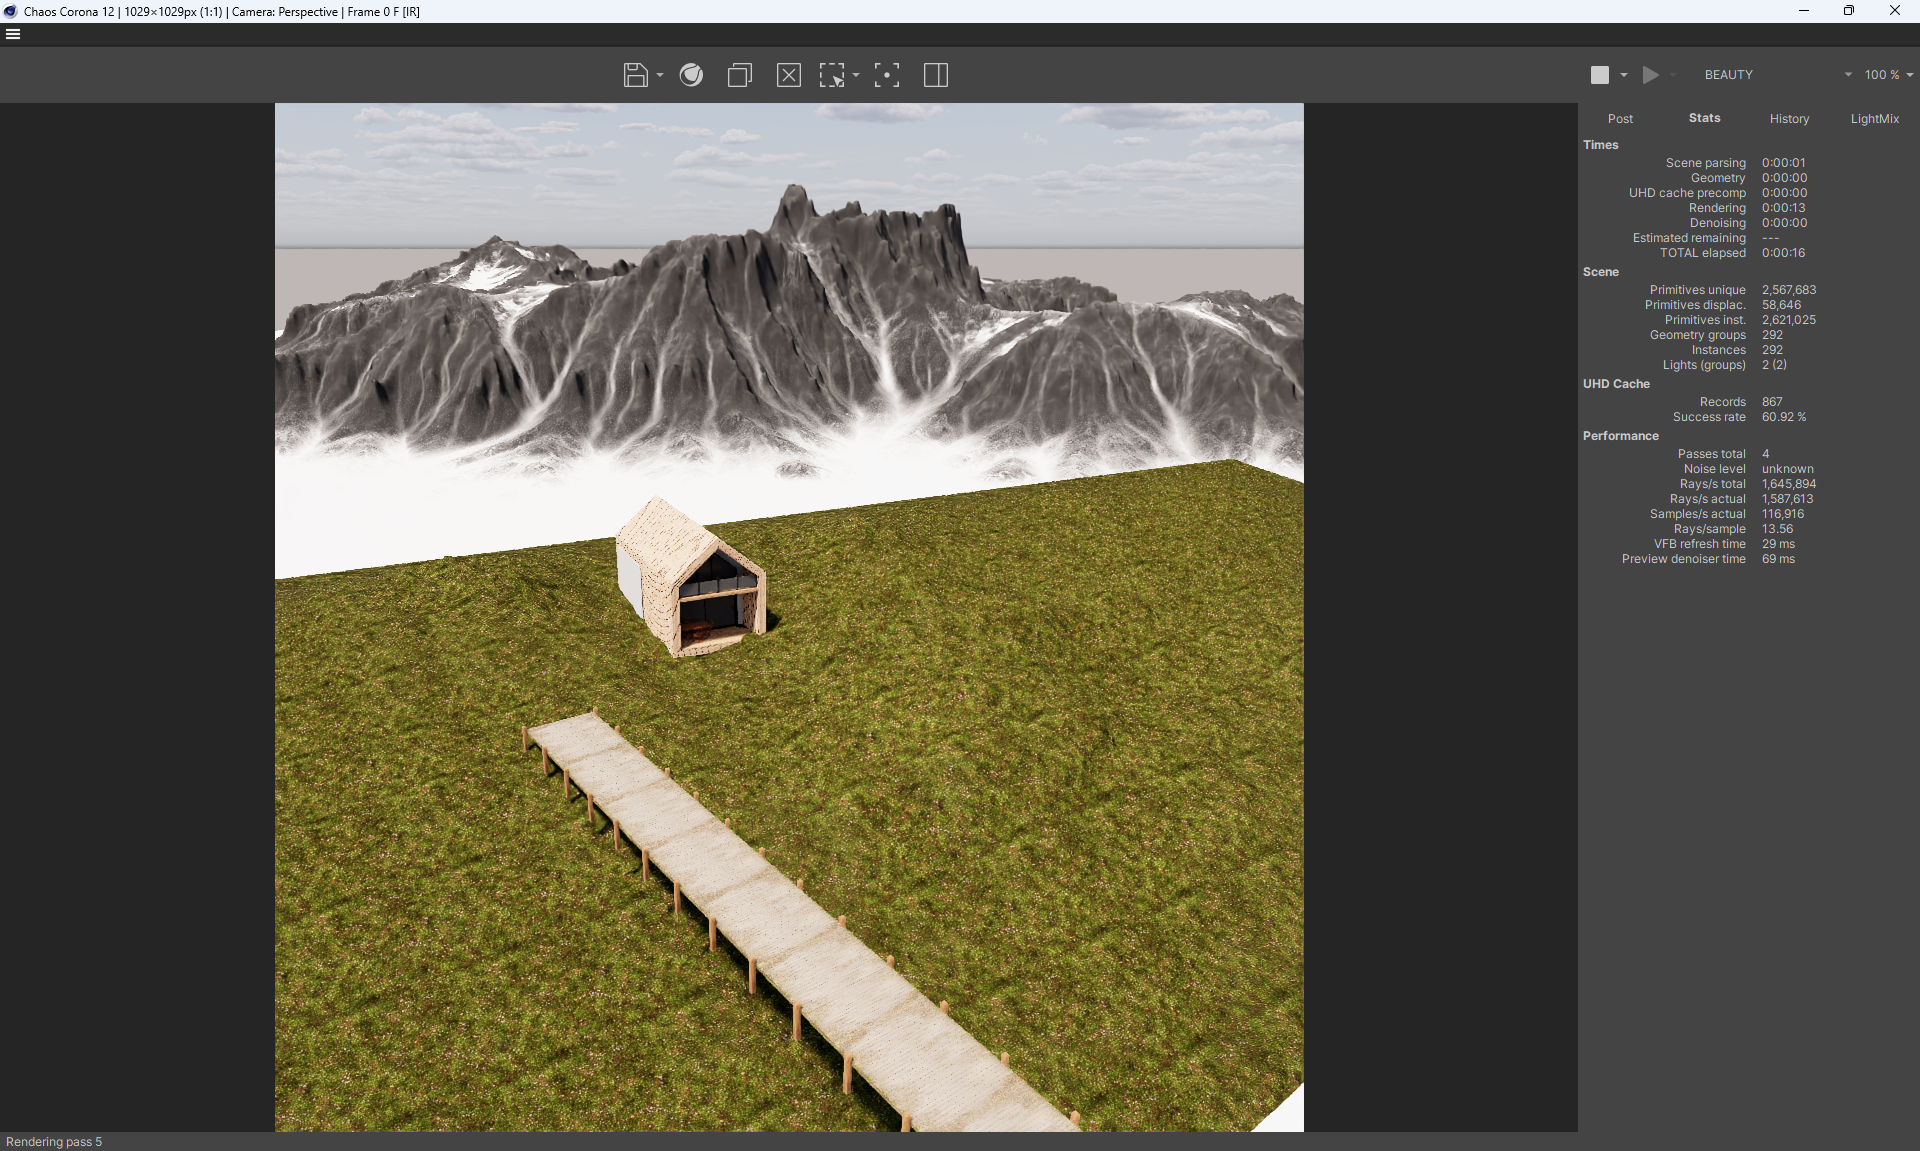Open the hamburger menu icon
This screenshot has height=1151, width=1920.
pyautogui.click(x=13, y=34)
